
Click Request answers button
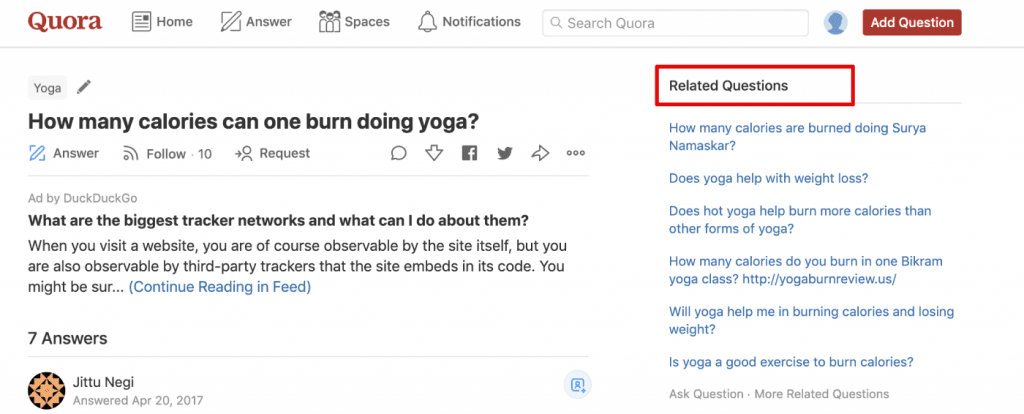click(x=272, y=153)
